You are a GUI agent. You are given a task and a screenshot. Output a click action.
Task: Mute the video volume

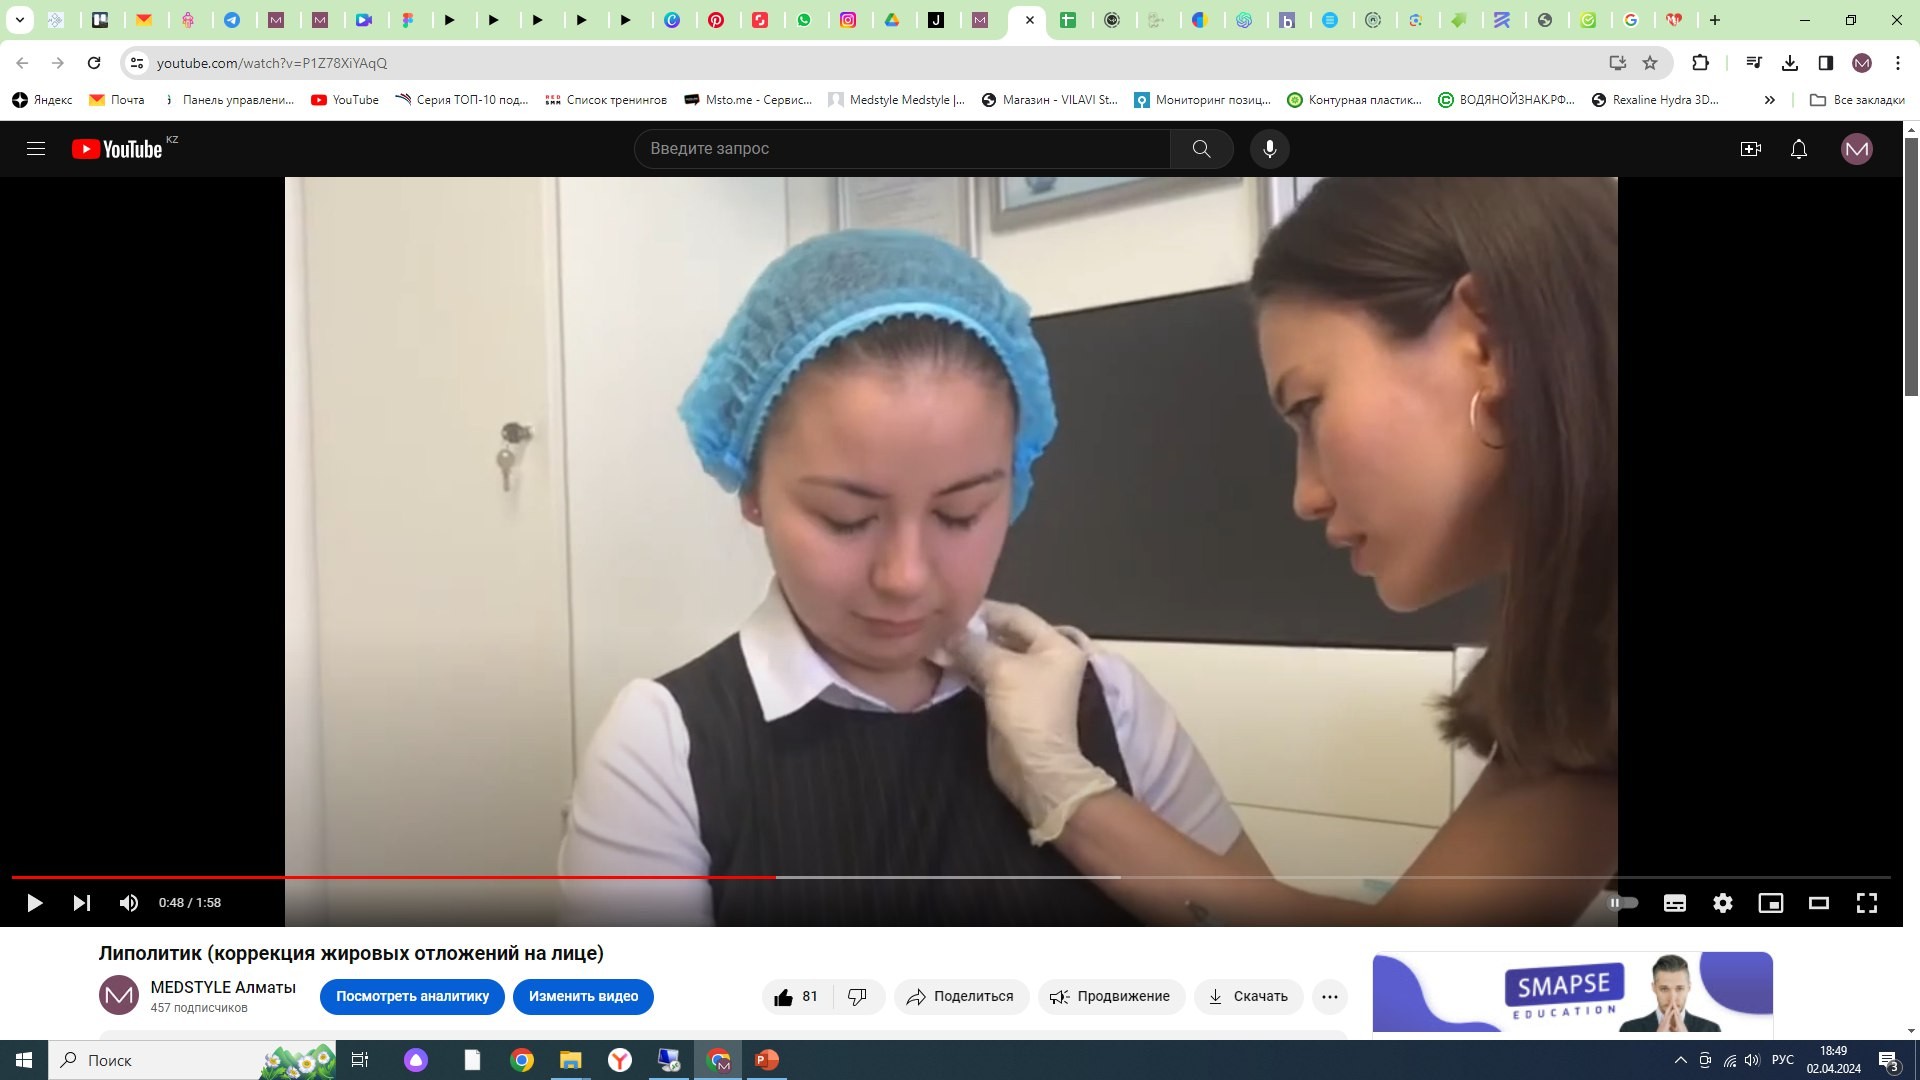(x=128, y=903)
